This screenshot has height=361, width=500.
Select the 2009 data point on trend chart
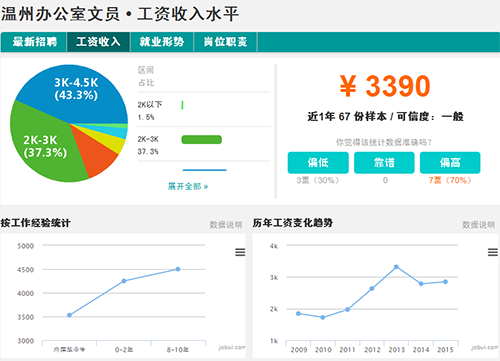pyautogui.click(x=298, y=314)
